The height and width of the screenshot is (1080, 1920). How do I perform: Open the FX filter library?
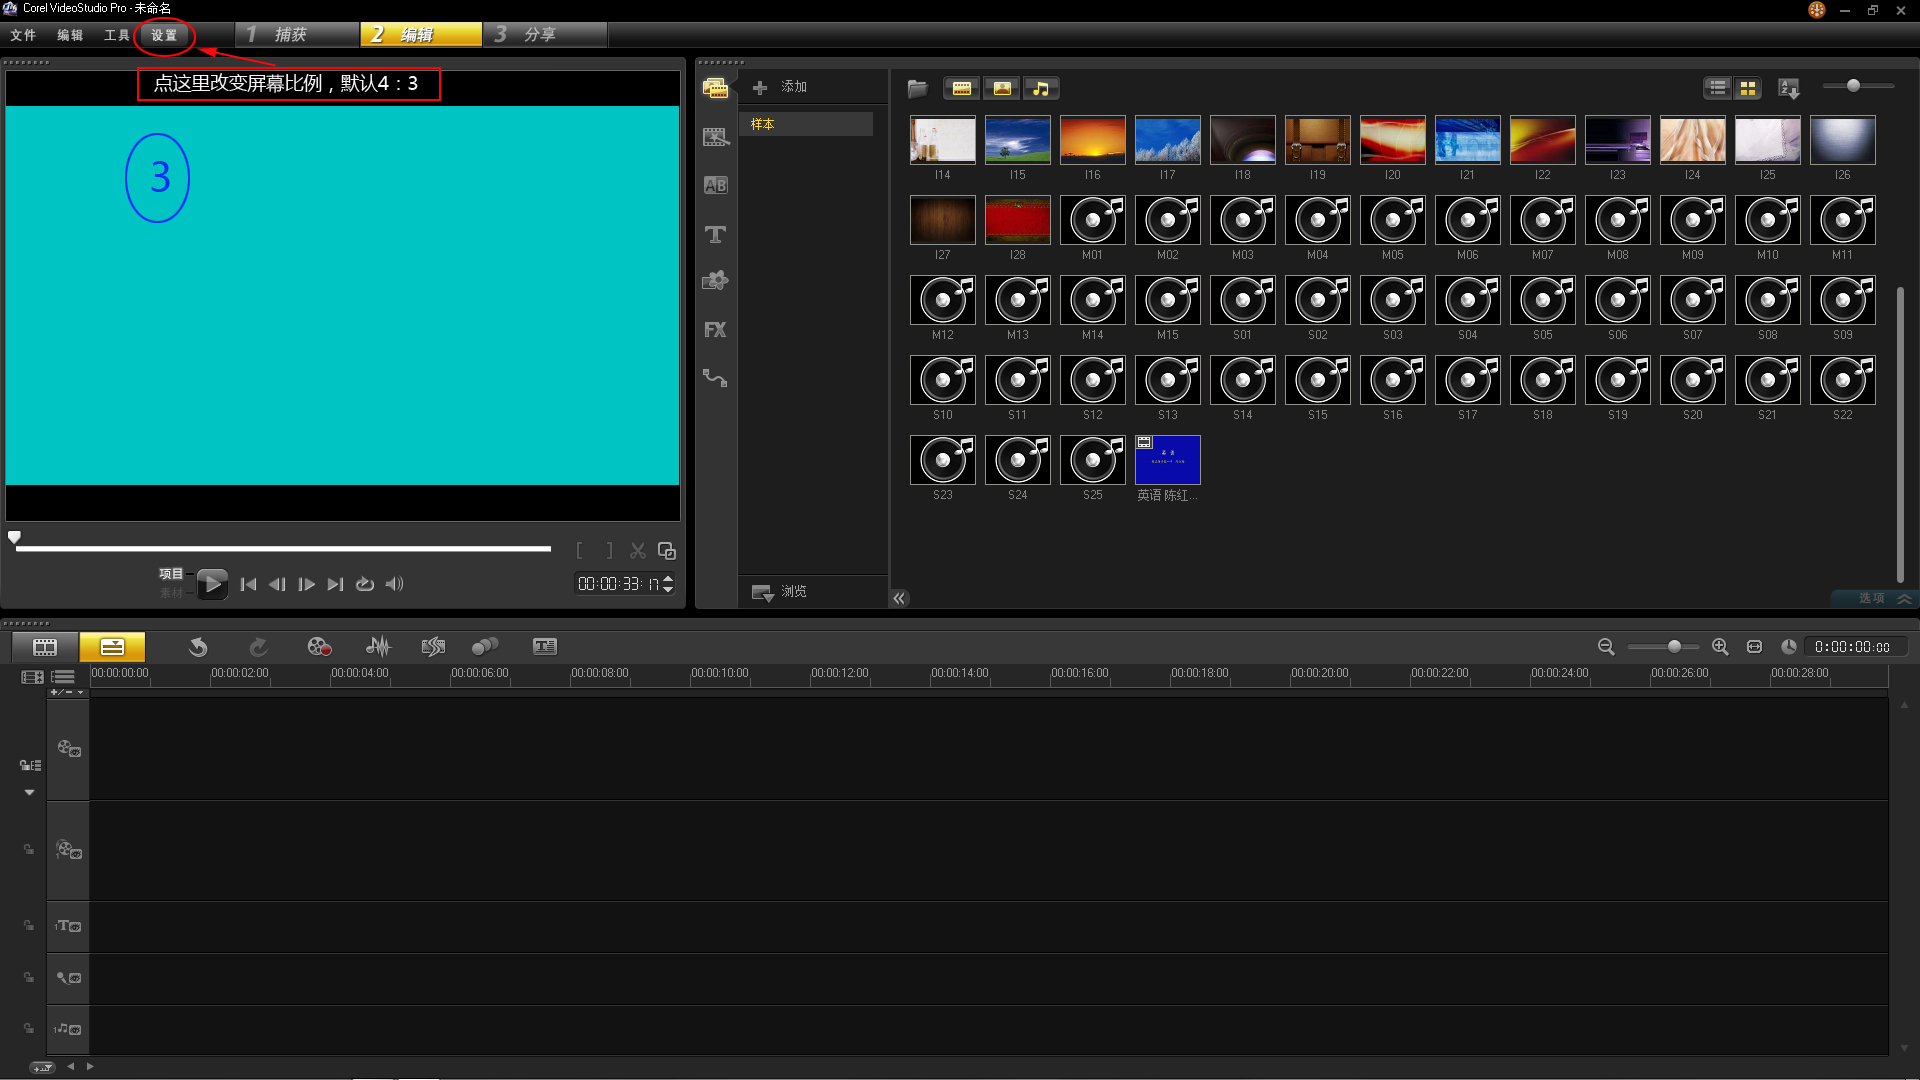click(x=715, y=330)
